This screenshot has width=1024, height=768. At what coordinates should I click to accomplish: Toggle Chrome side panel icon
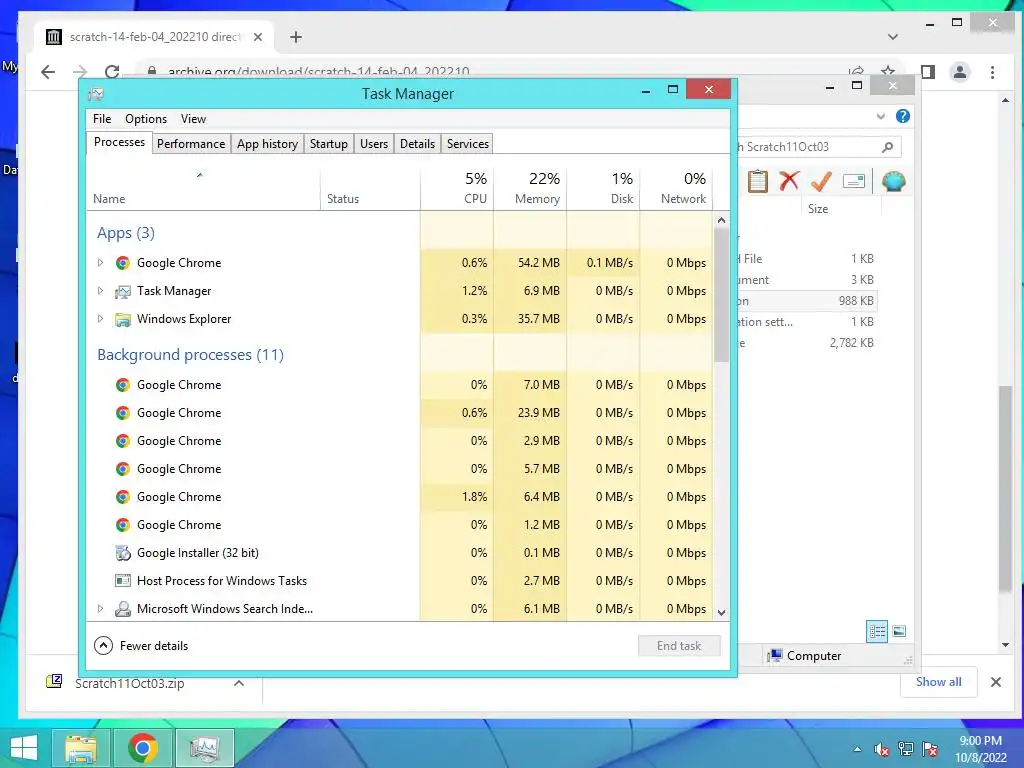(x=927, y=72)
